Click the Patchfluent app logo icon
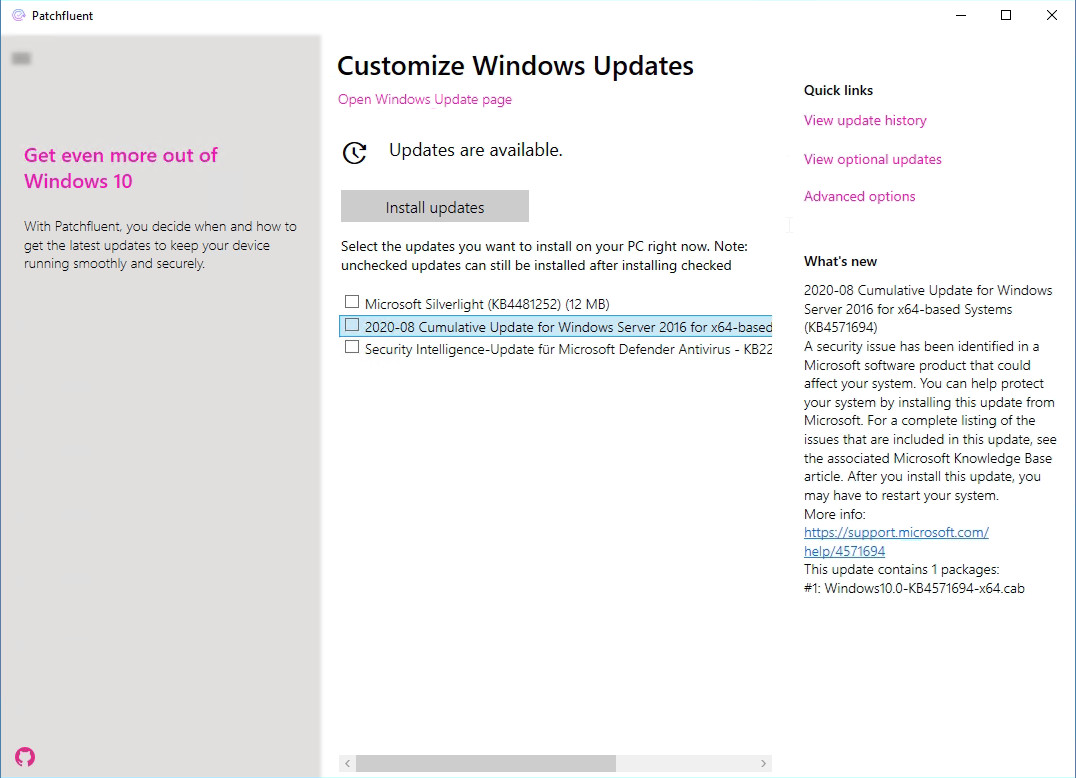Viewport: 1076px width, 778px height. (19, 15)
